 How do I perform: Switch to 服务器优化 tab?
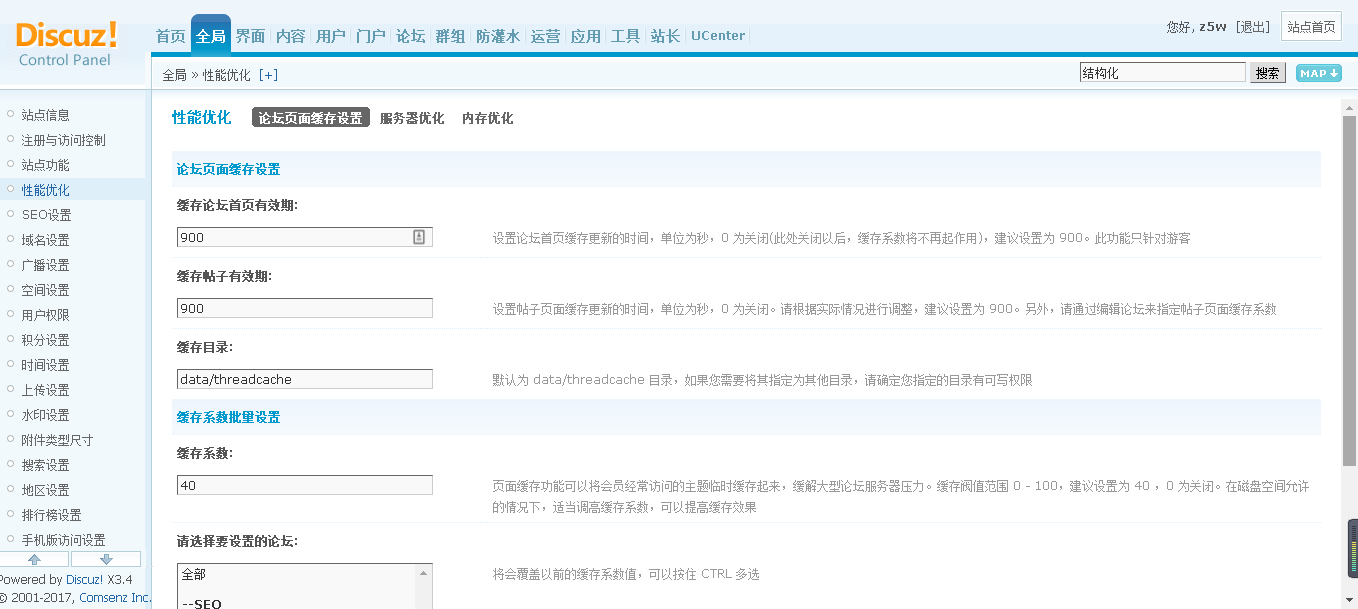[412, 118]
